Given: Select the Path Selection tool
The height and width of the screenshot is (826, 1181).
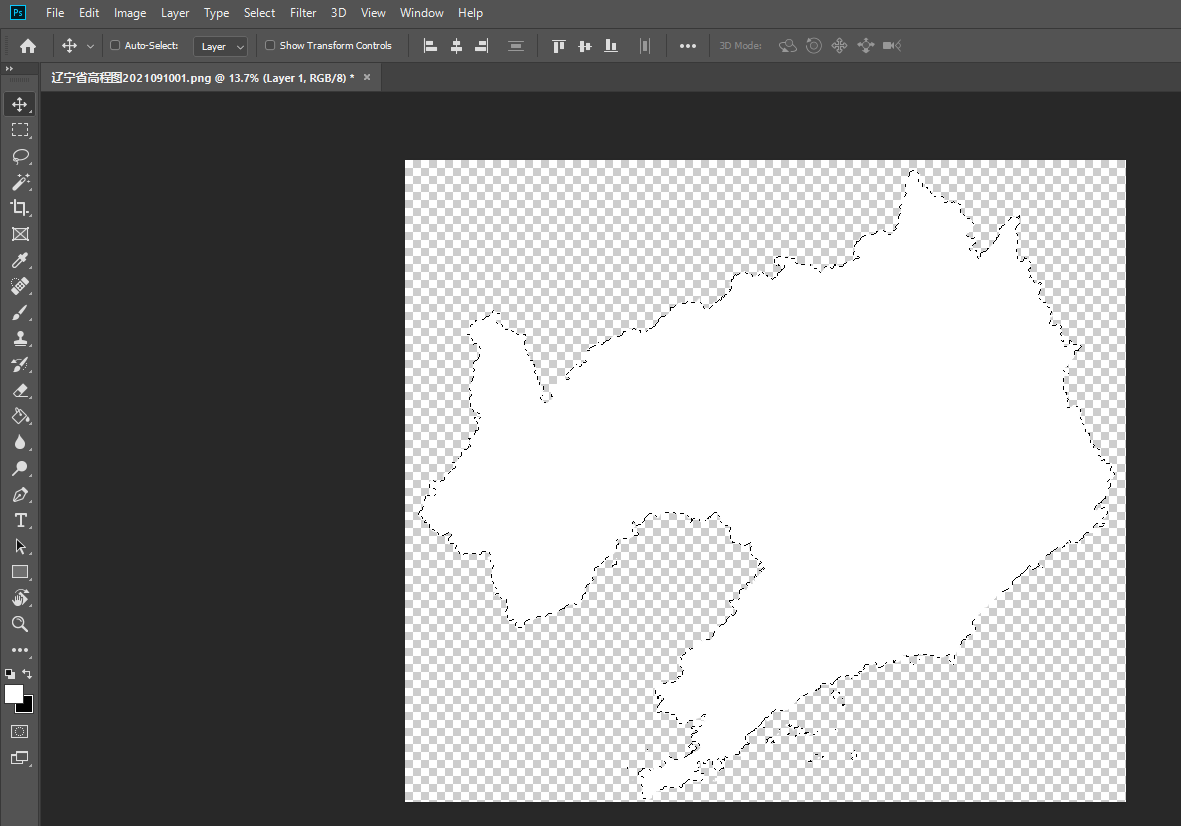Looking at the screenshot, I should (20, 546).
